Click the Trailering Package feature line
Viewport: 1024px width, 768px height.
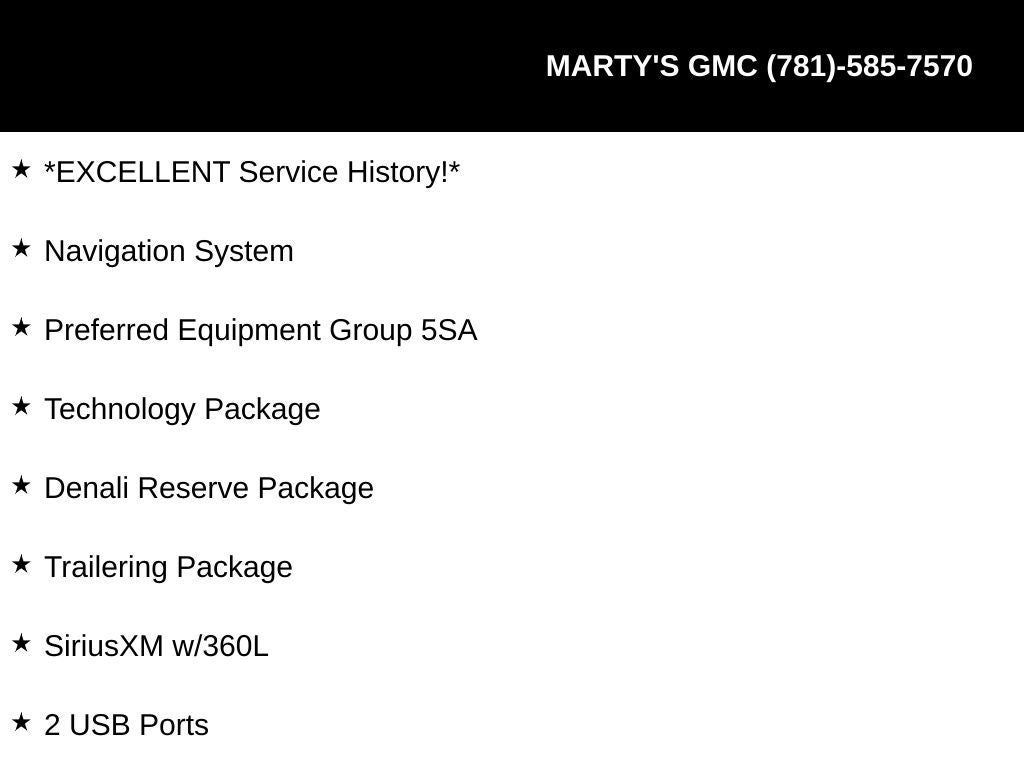click(x=168, y=568)
